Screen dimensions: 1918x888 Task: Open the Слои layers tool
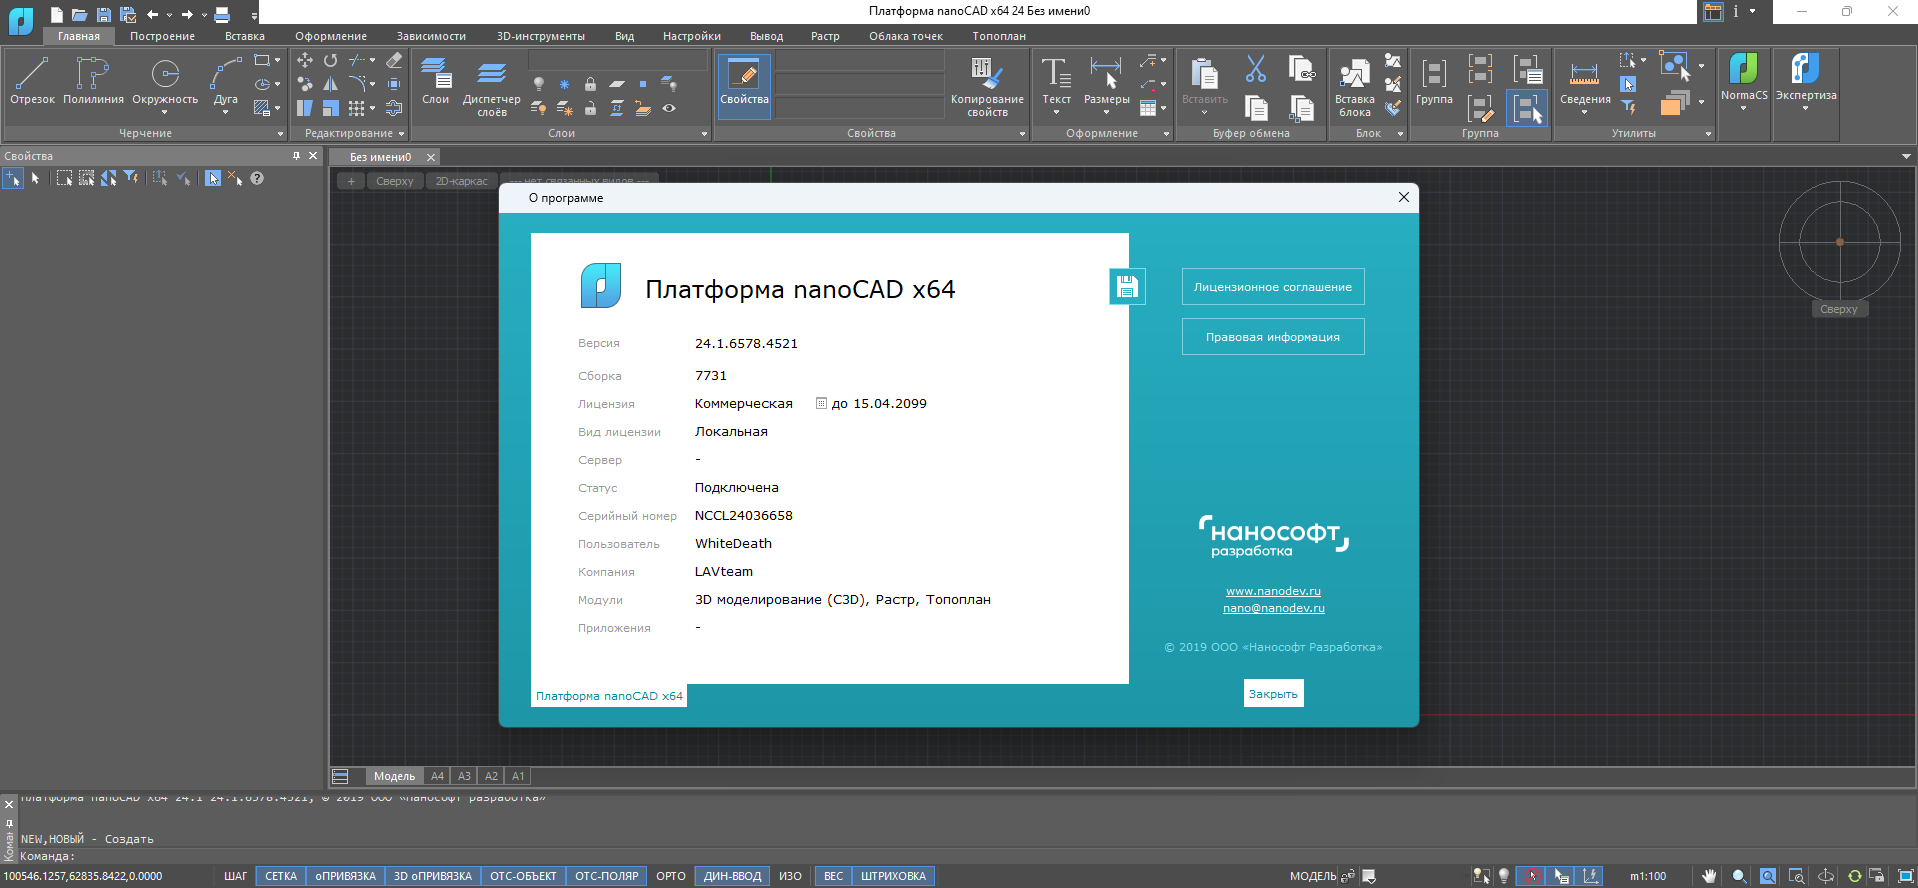(435, 80)
